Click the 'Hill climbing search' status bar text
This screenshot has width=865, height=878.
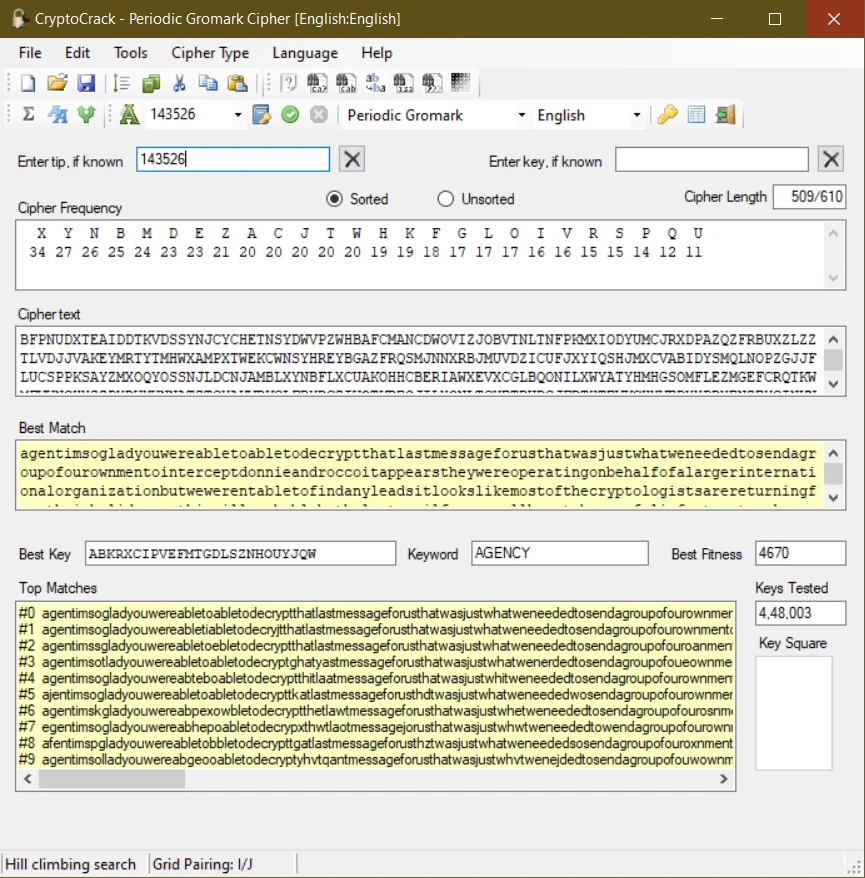[71, 865]
